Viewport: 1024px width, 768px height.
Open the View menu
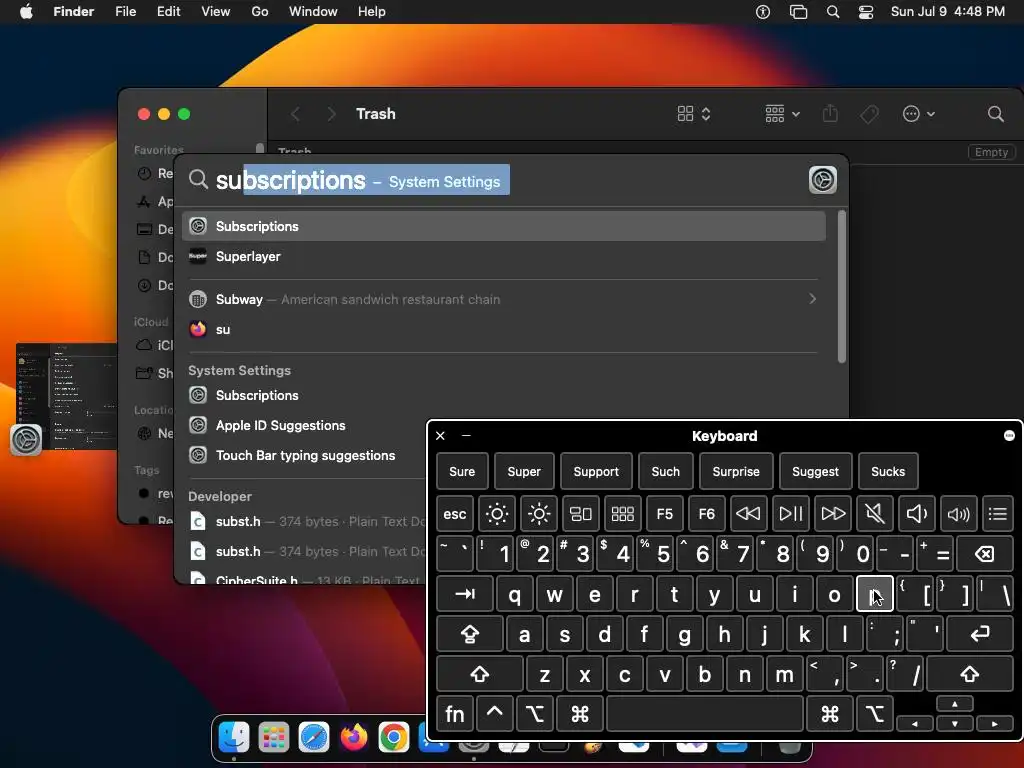[x=216, y=11]
